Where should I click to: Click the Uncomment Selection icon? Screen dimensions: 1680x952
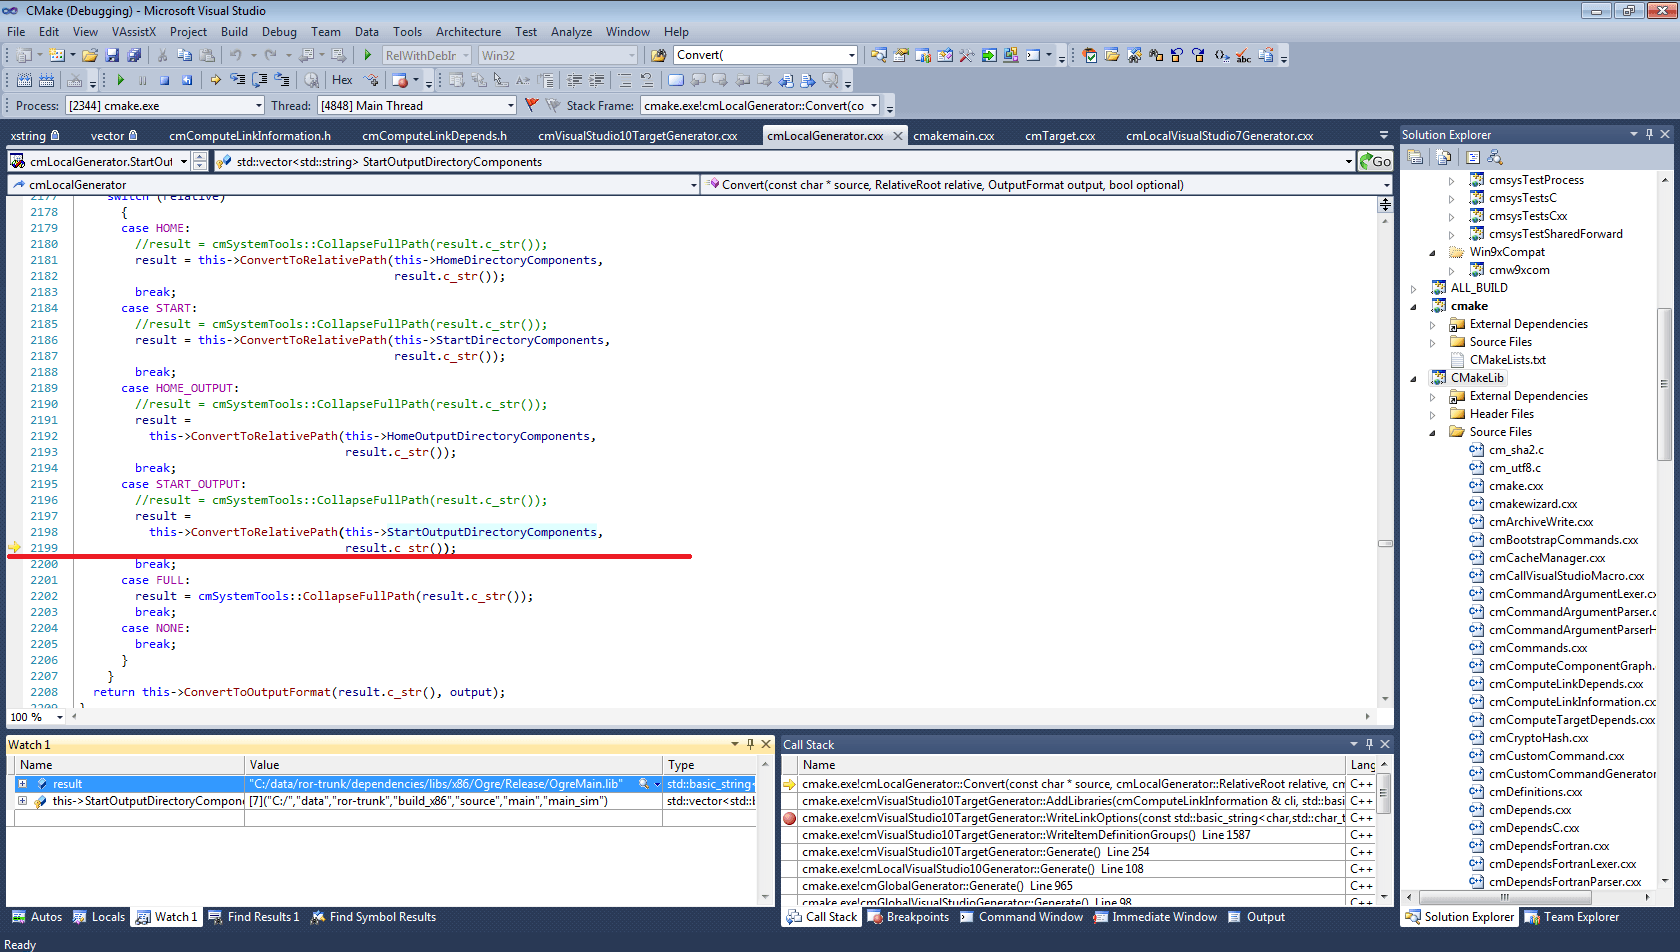pos(646,80)
